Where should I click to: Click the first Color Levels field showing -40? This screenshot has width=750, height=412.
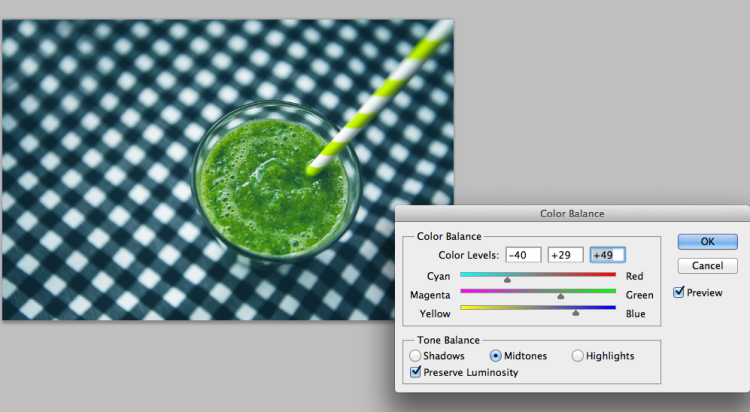click(x=523, y=255)
